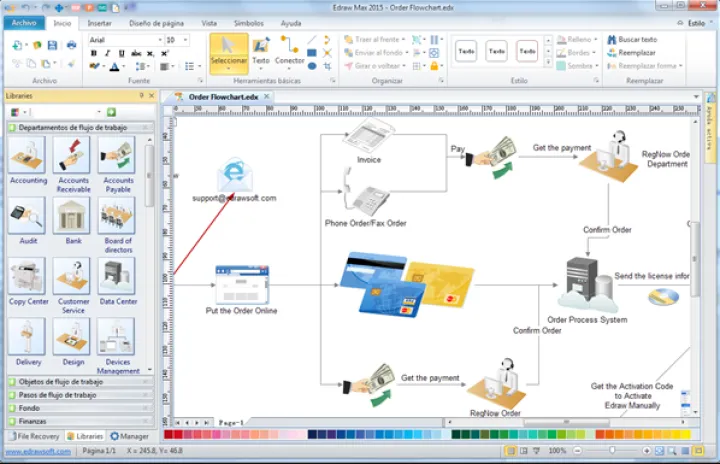
Task: Activate the Texto tool
Action: click(x=260, y=51)
